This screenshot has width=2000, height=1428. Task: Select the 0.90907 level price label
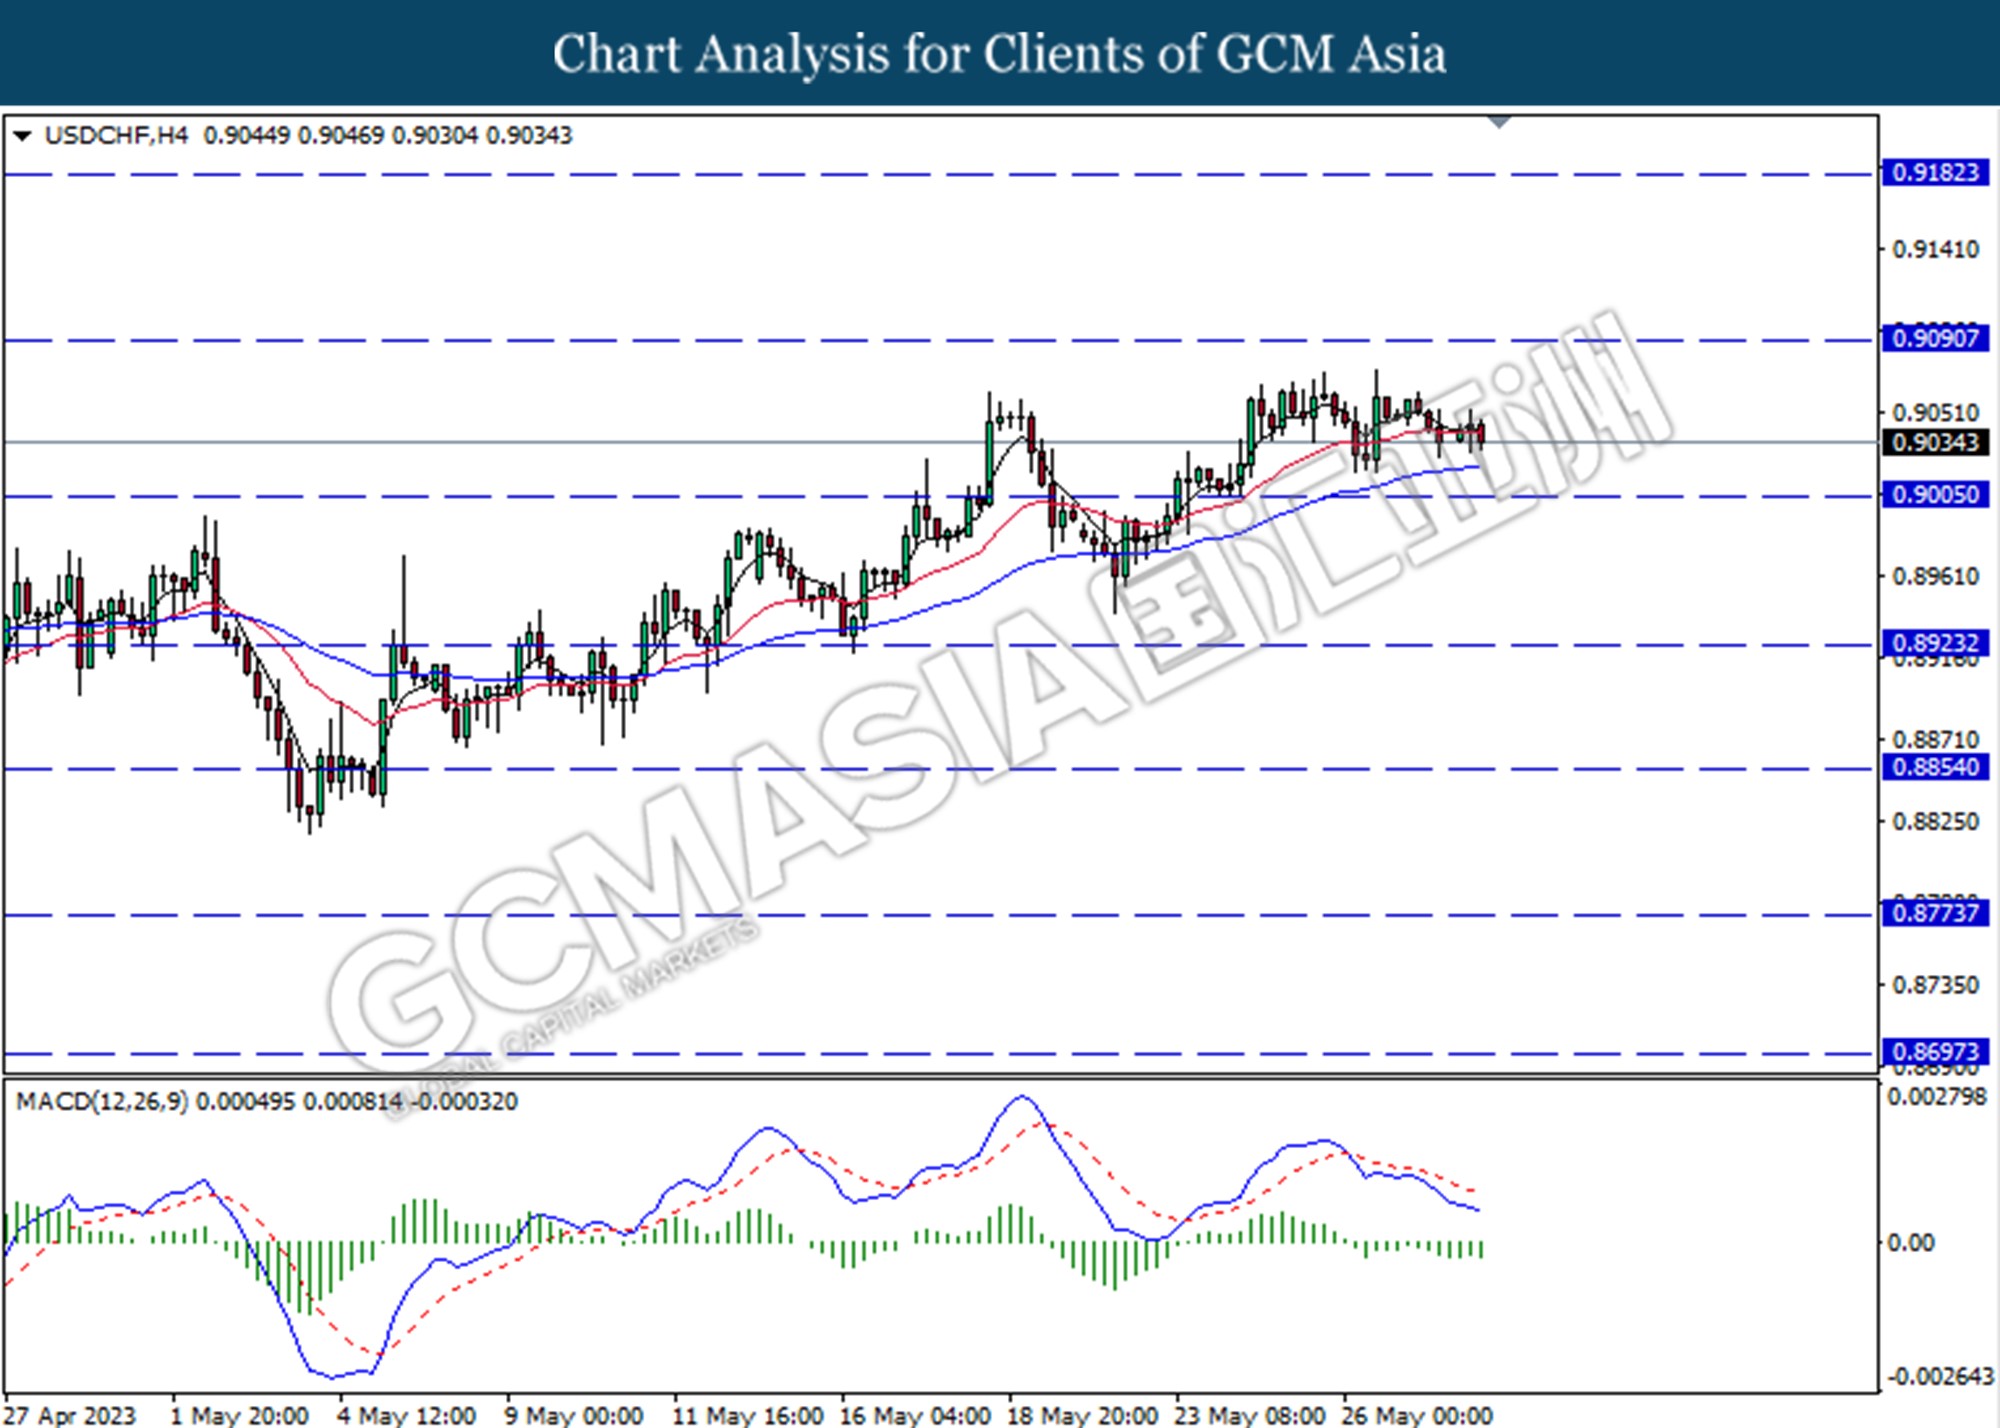click(x=1935, y=338)
